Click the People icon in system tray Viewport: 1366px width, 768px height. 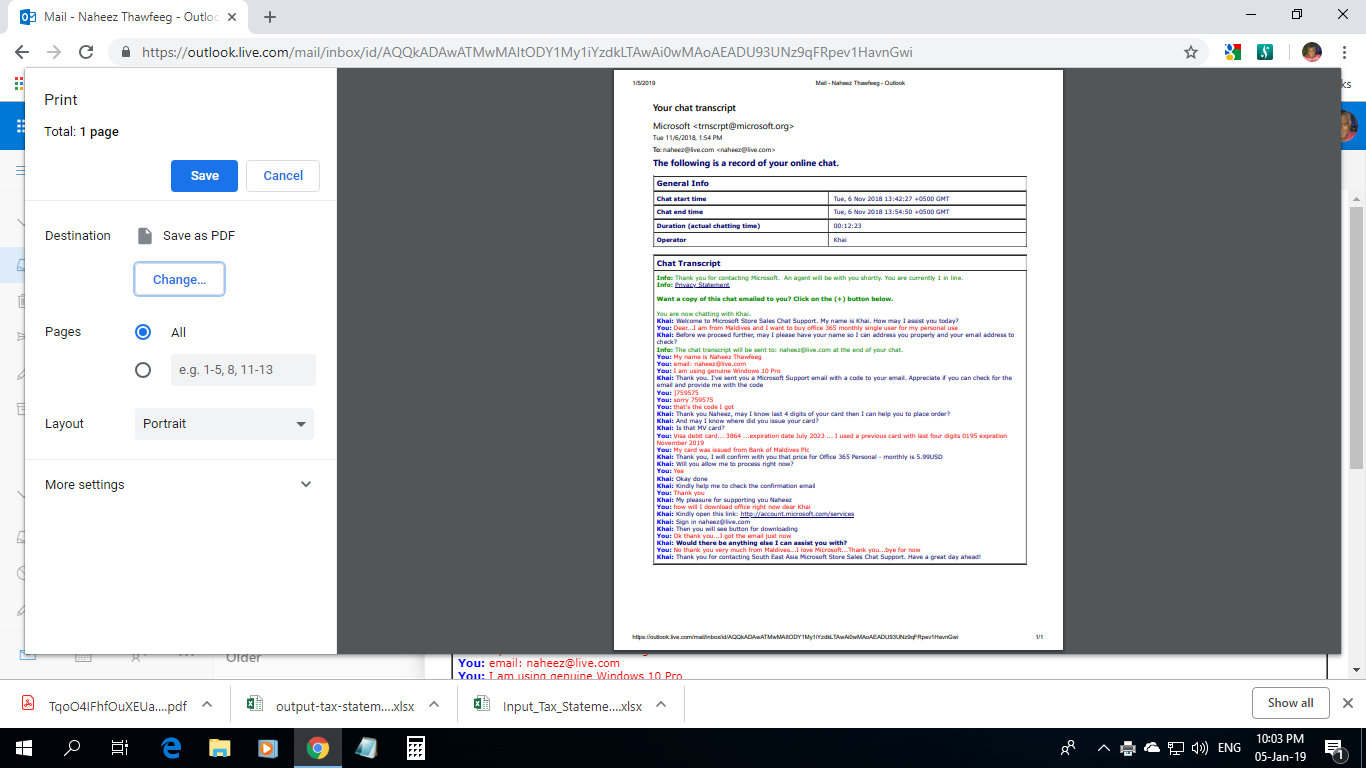pyautogui.click(x=1069, y=748)
